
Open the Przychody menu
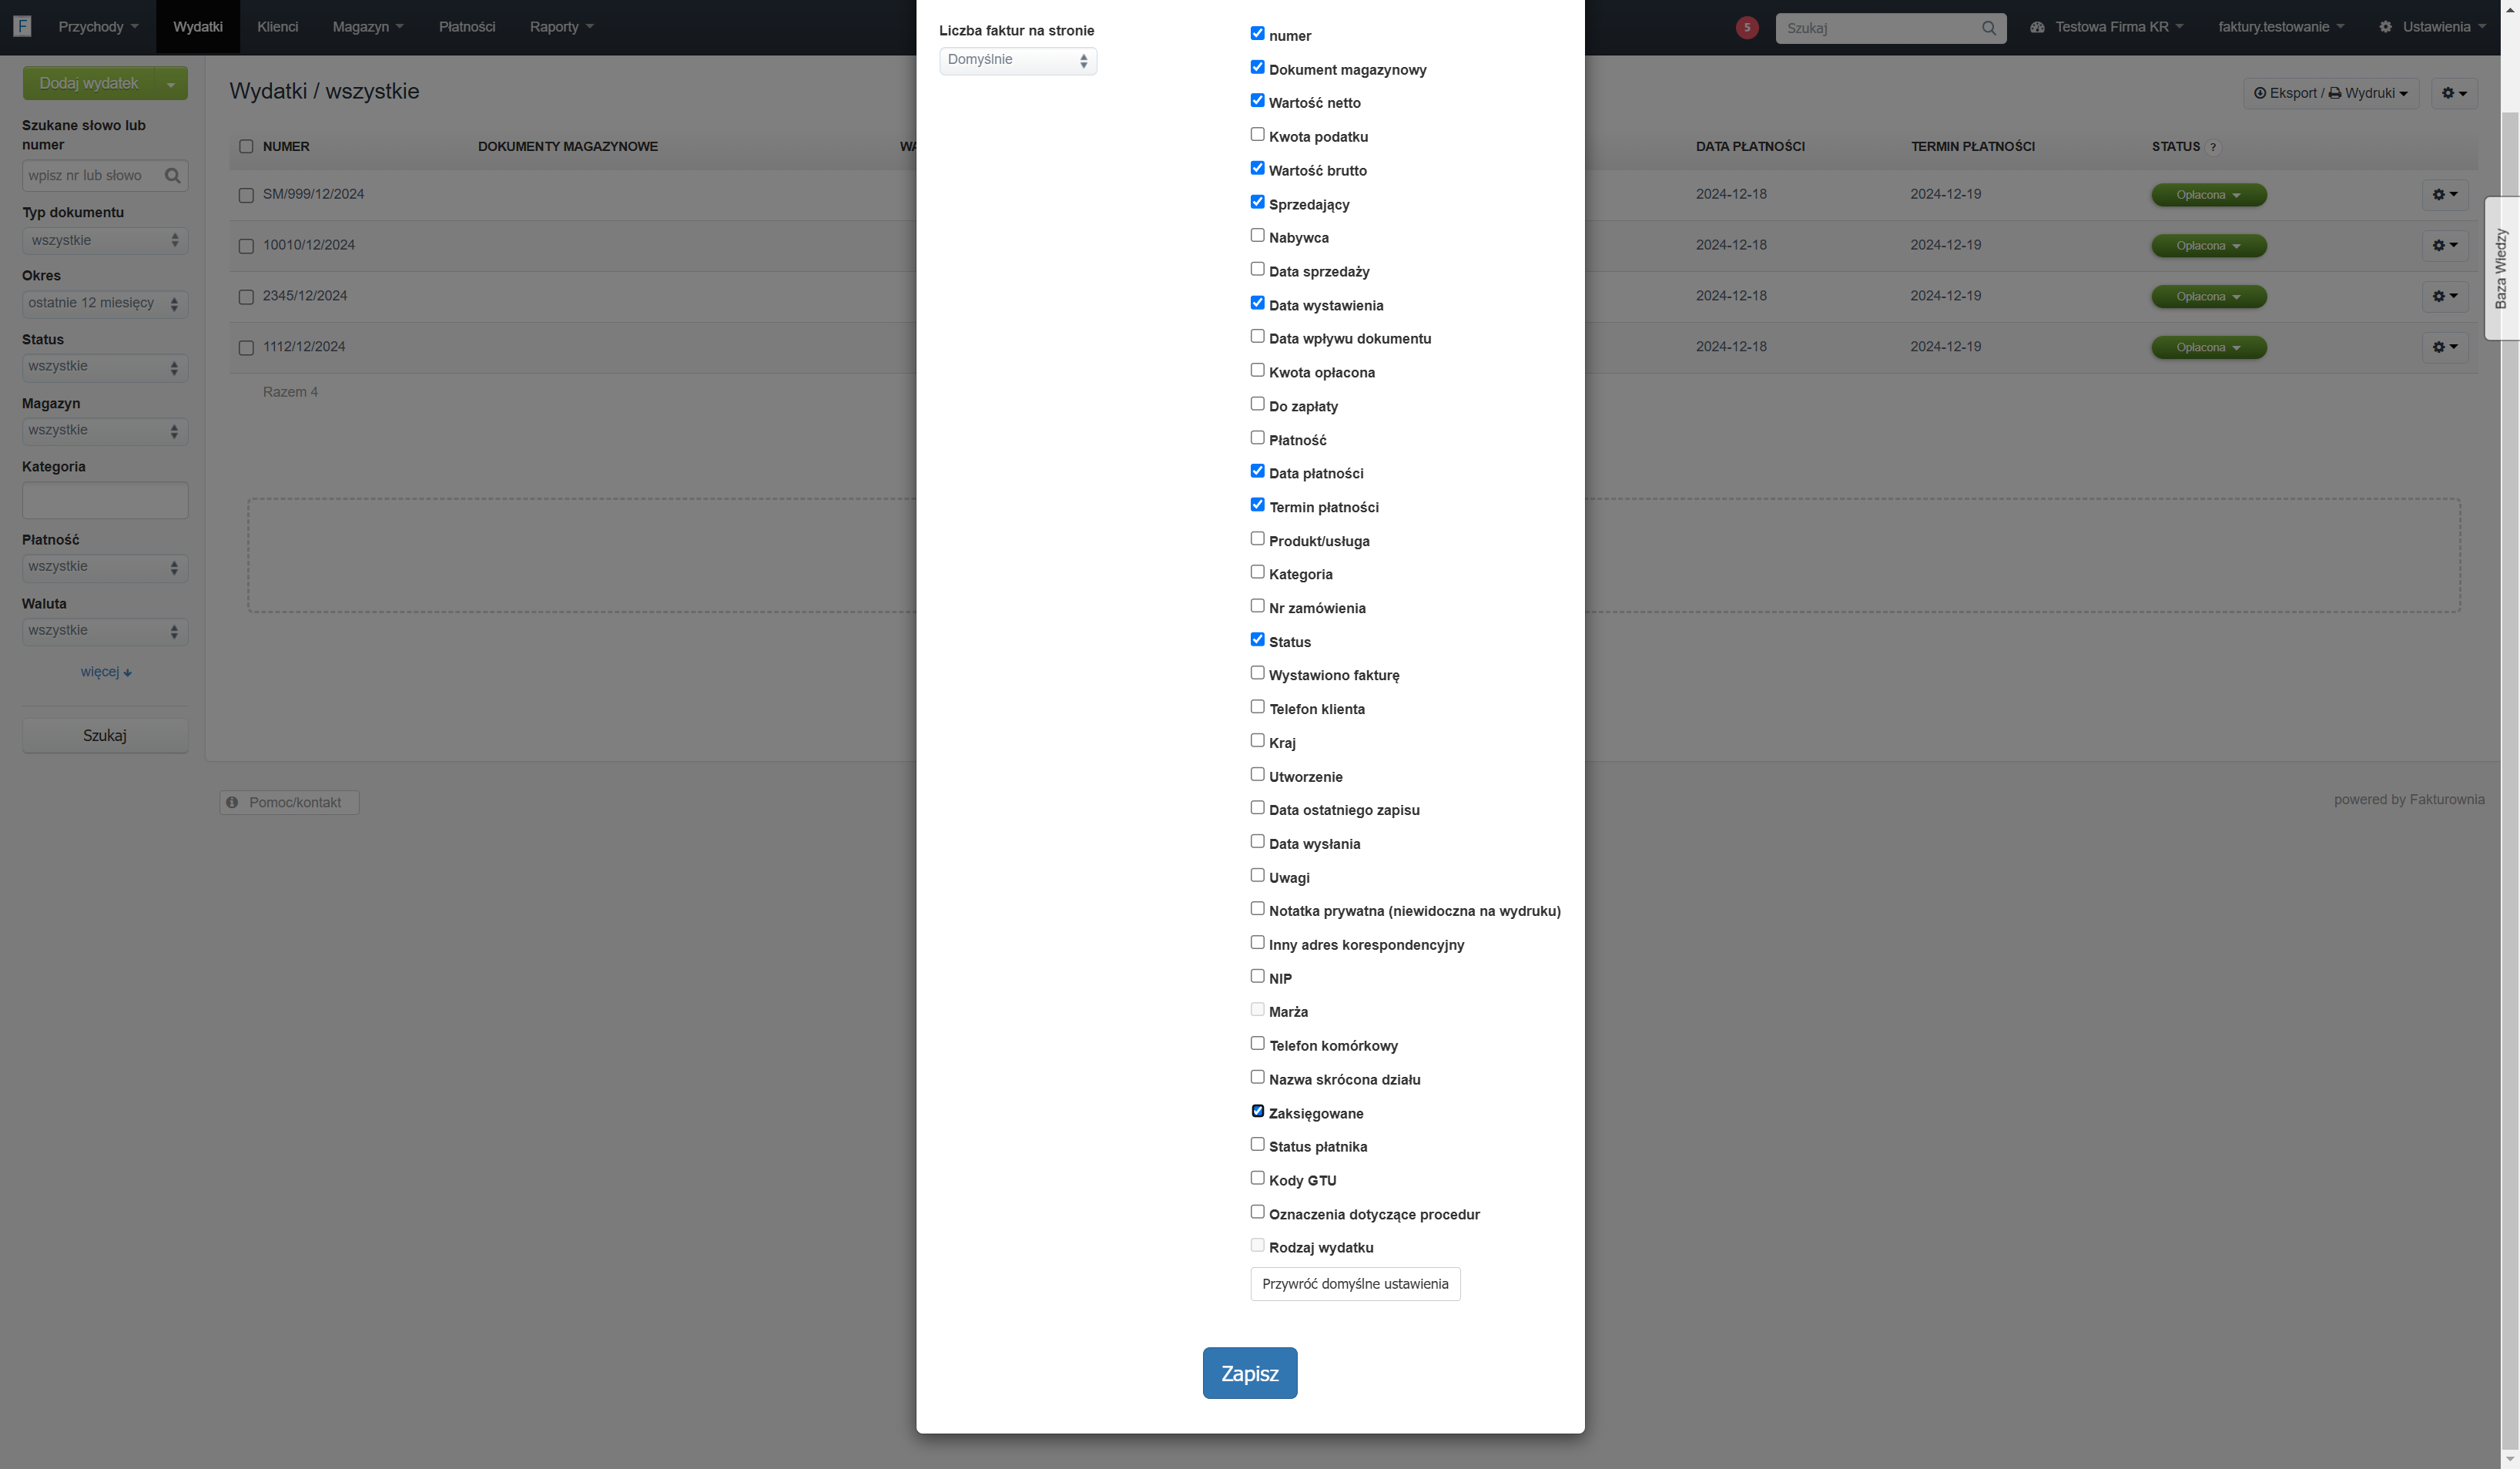98,27
